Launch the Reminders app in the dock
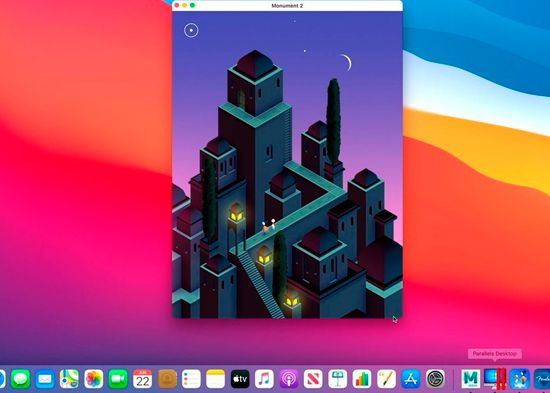This screenshot has height=393, width=550. (x=191, y=379)
